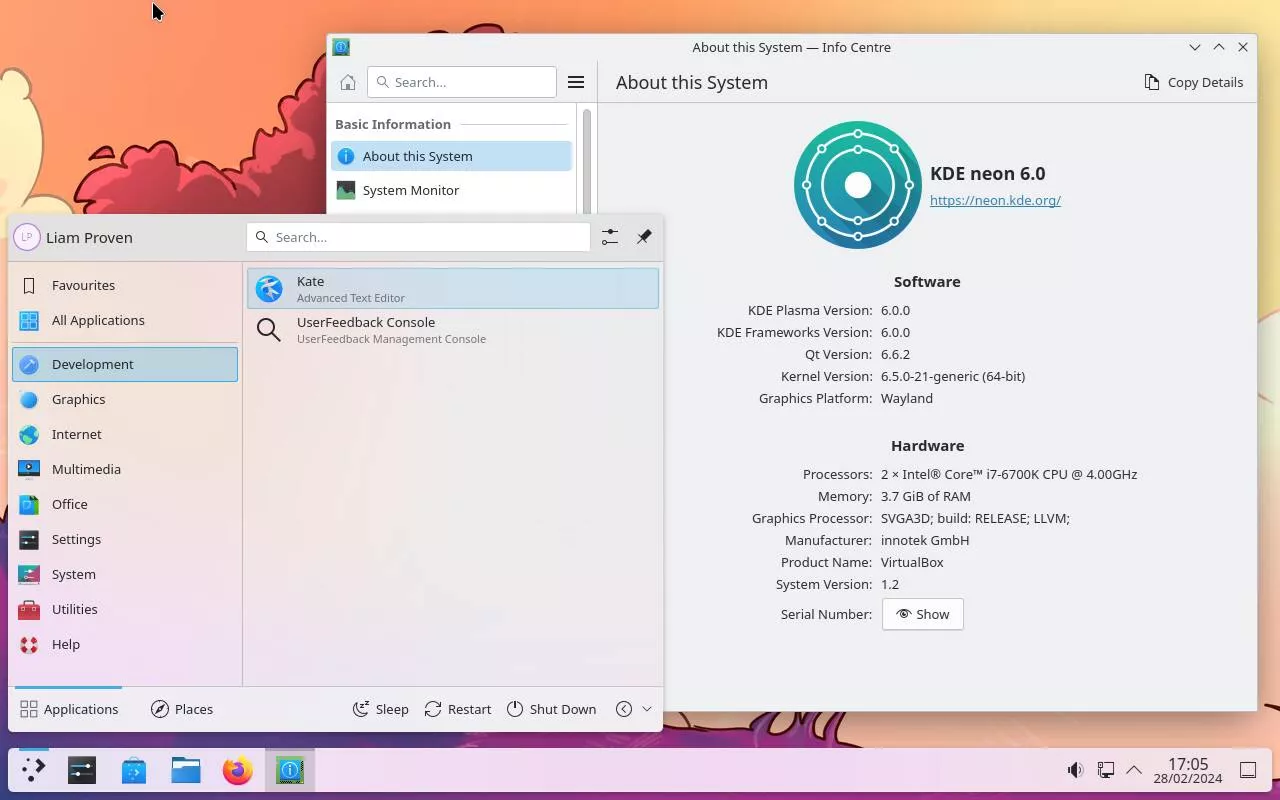Select Favourites category
Screen dimensions: 1280x800
[125, 285]
